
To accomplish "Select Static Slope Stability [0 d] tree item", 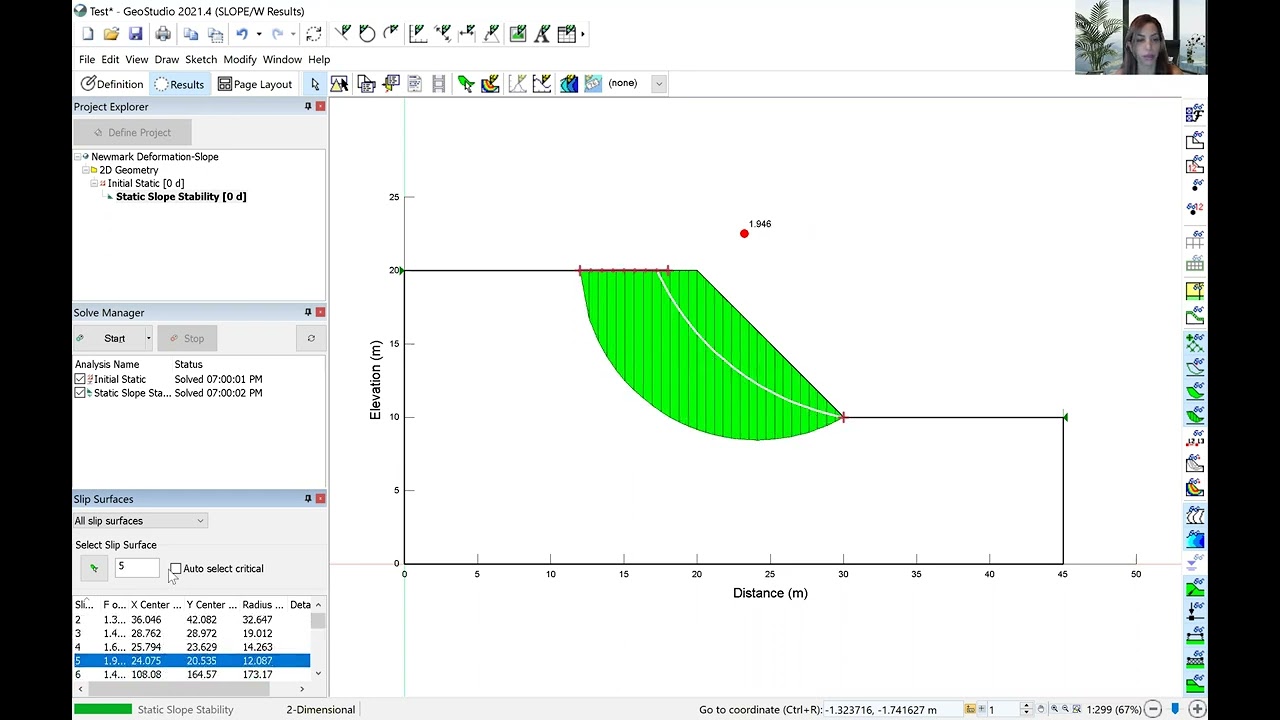I will coord(181,197).
